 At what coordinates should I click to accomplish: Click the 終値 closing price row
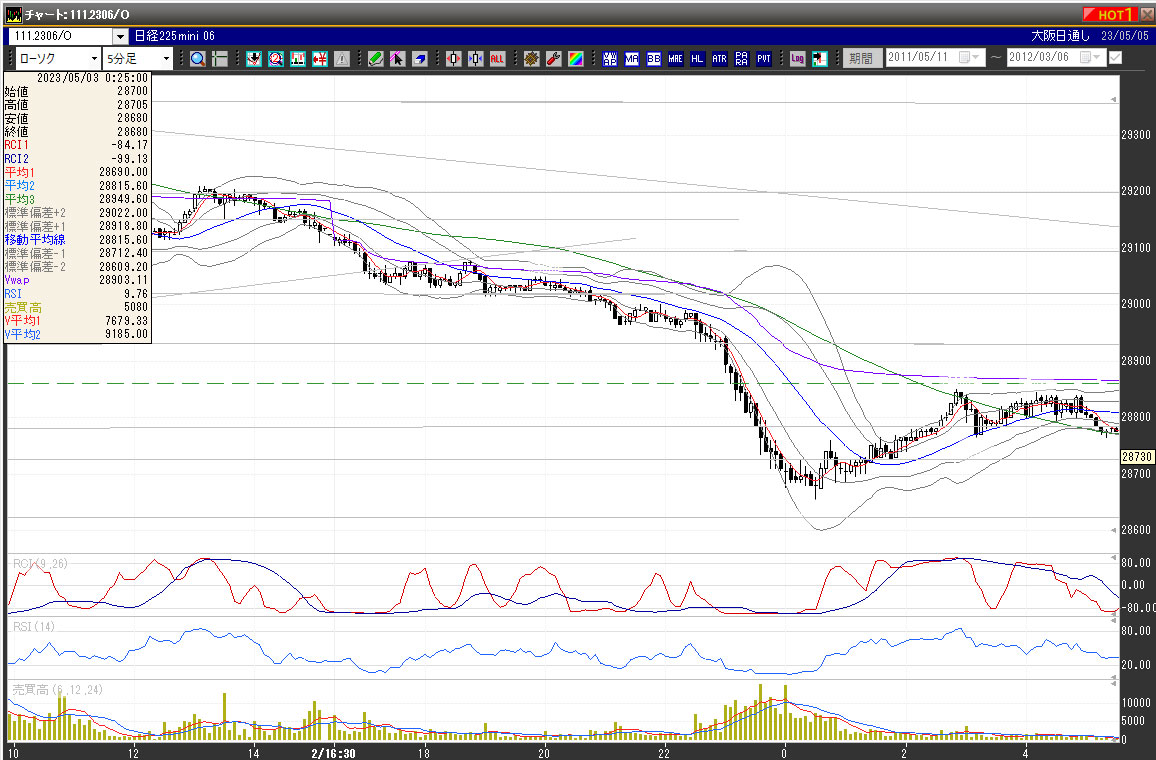(x=77, y=131)
